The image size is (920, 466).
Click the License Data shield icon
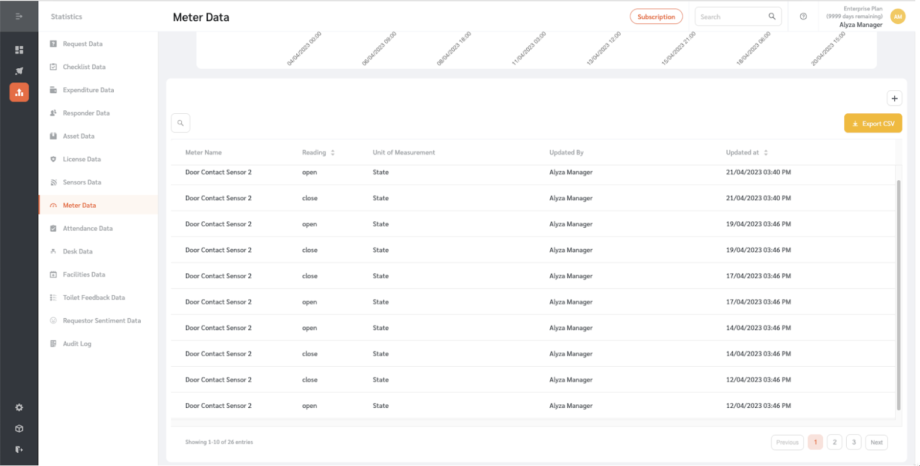click(53, 159)
